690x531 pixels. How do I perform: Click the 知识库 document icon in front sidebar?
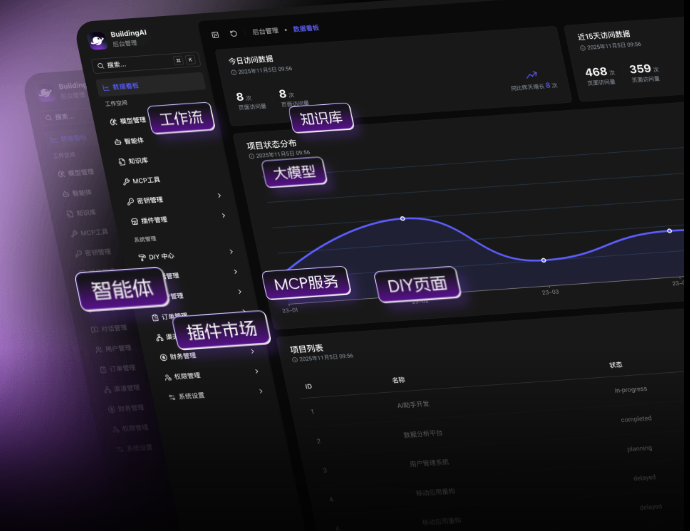pos(122,162)
